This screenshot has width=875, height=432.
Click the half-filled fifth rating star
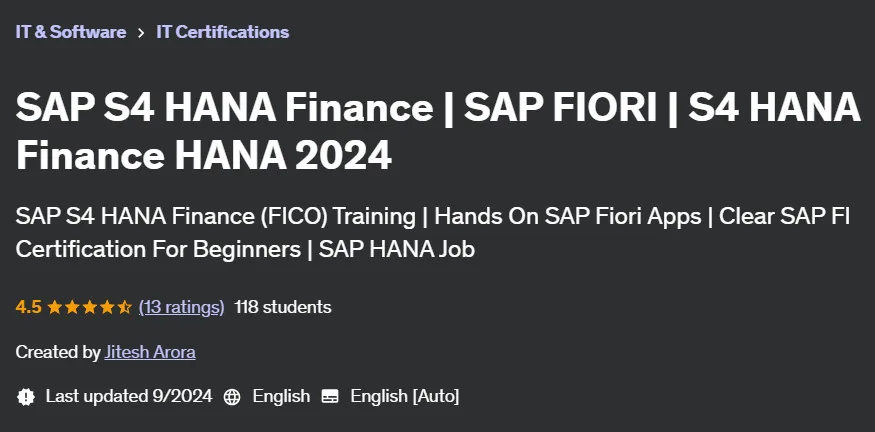(x=124, y=307)
